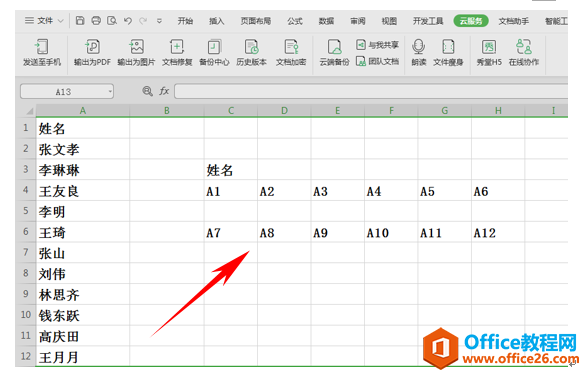Switch to the 插入 tab
The image size is (586, 376).
216,21
